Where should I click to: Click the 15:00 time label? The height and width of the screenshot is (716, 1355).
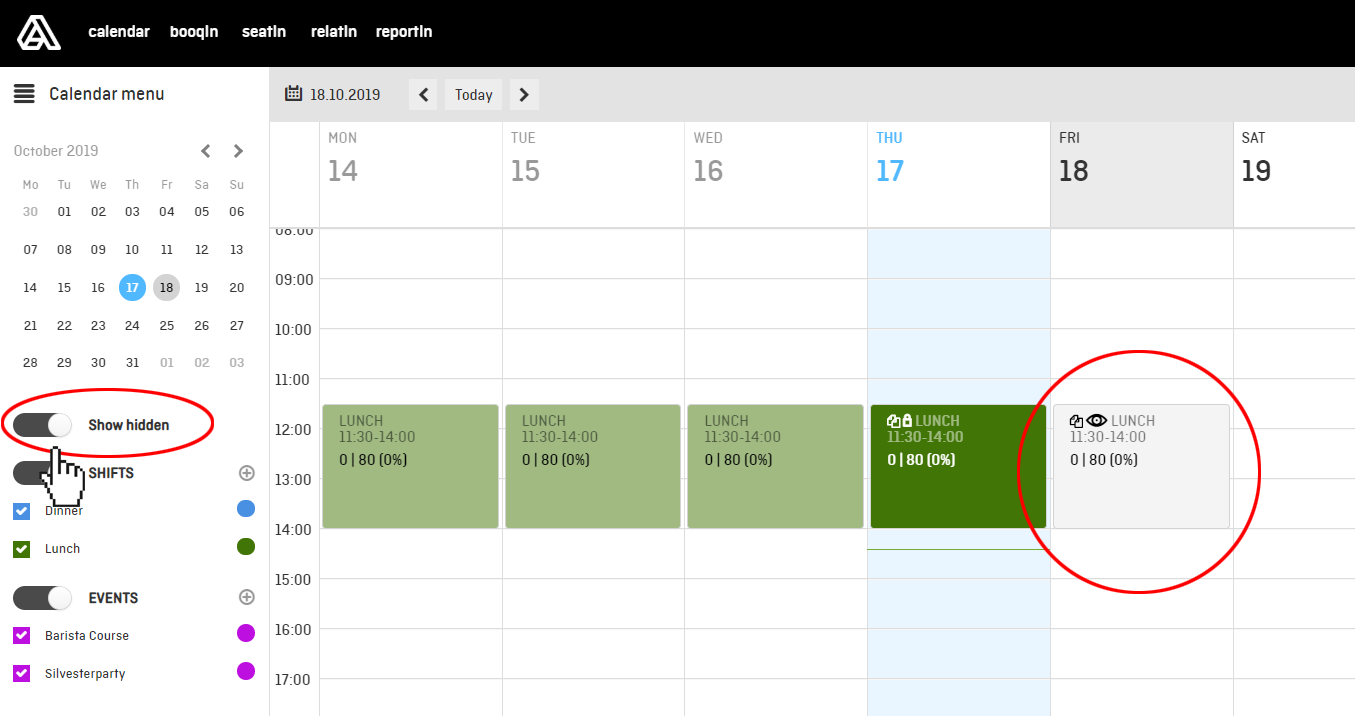tap(294, 579)
